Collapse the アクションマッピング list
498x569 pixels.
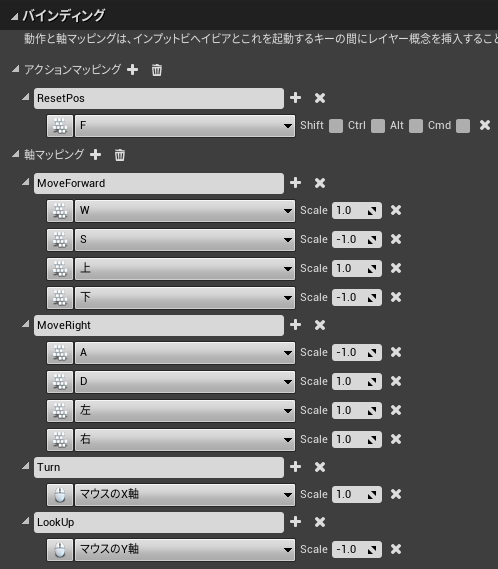pos(15,69)
